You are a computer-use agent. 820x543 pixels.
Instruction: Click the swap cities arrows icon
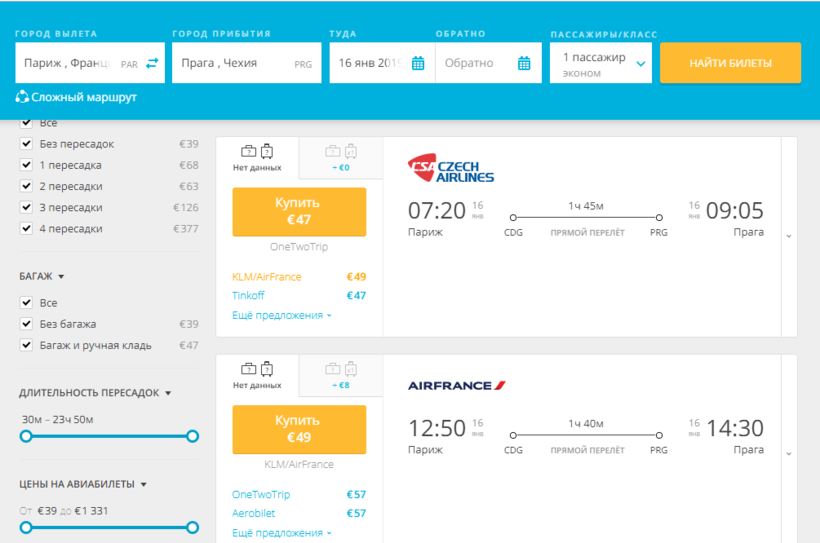152,63
